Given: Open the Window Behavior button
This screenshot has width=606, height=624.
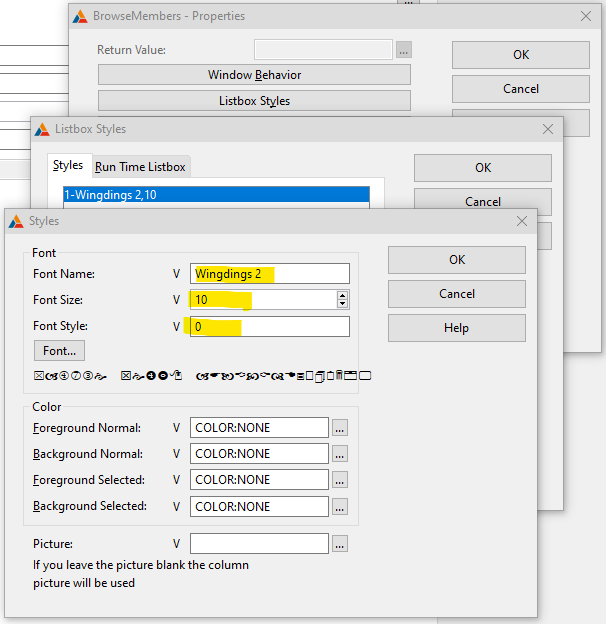Looking at the screenshot, I should pos(254,75).
